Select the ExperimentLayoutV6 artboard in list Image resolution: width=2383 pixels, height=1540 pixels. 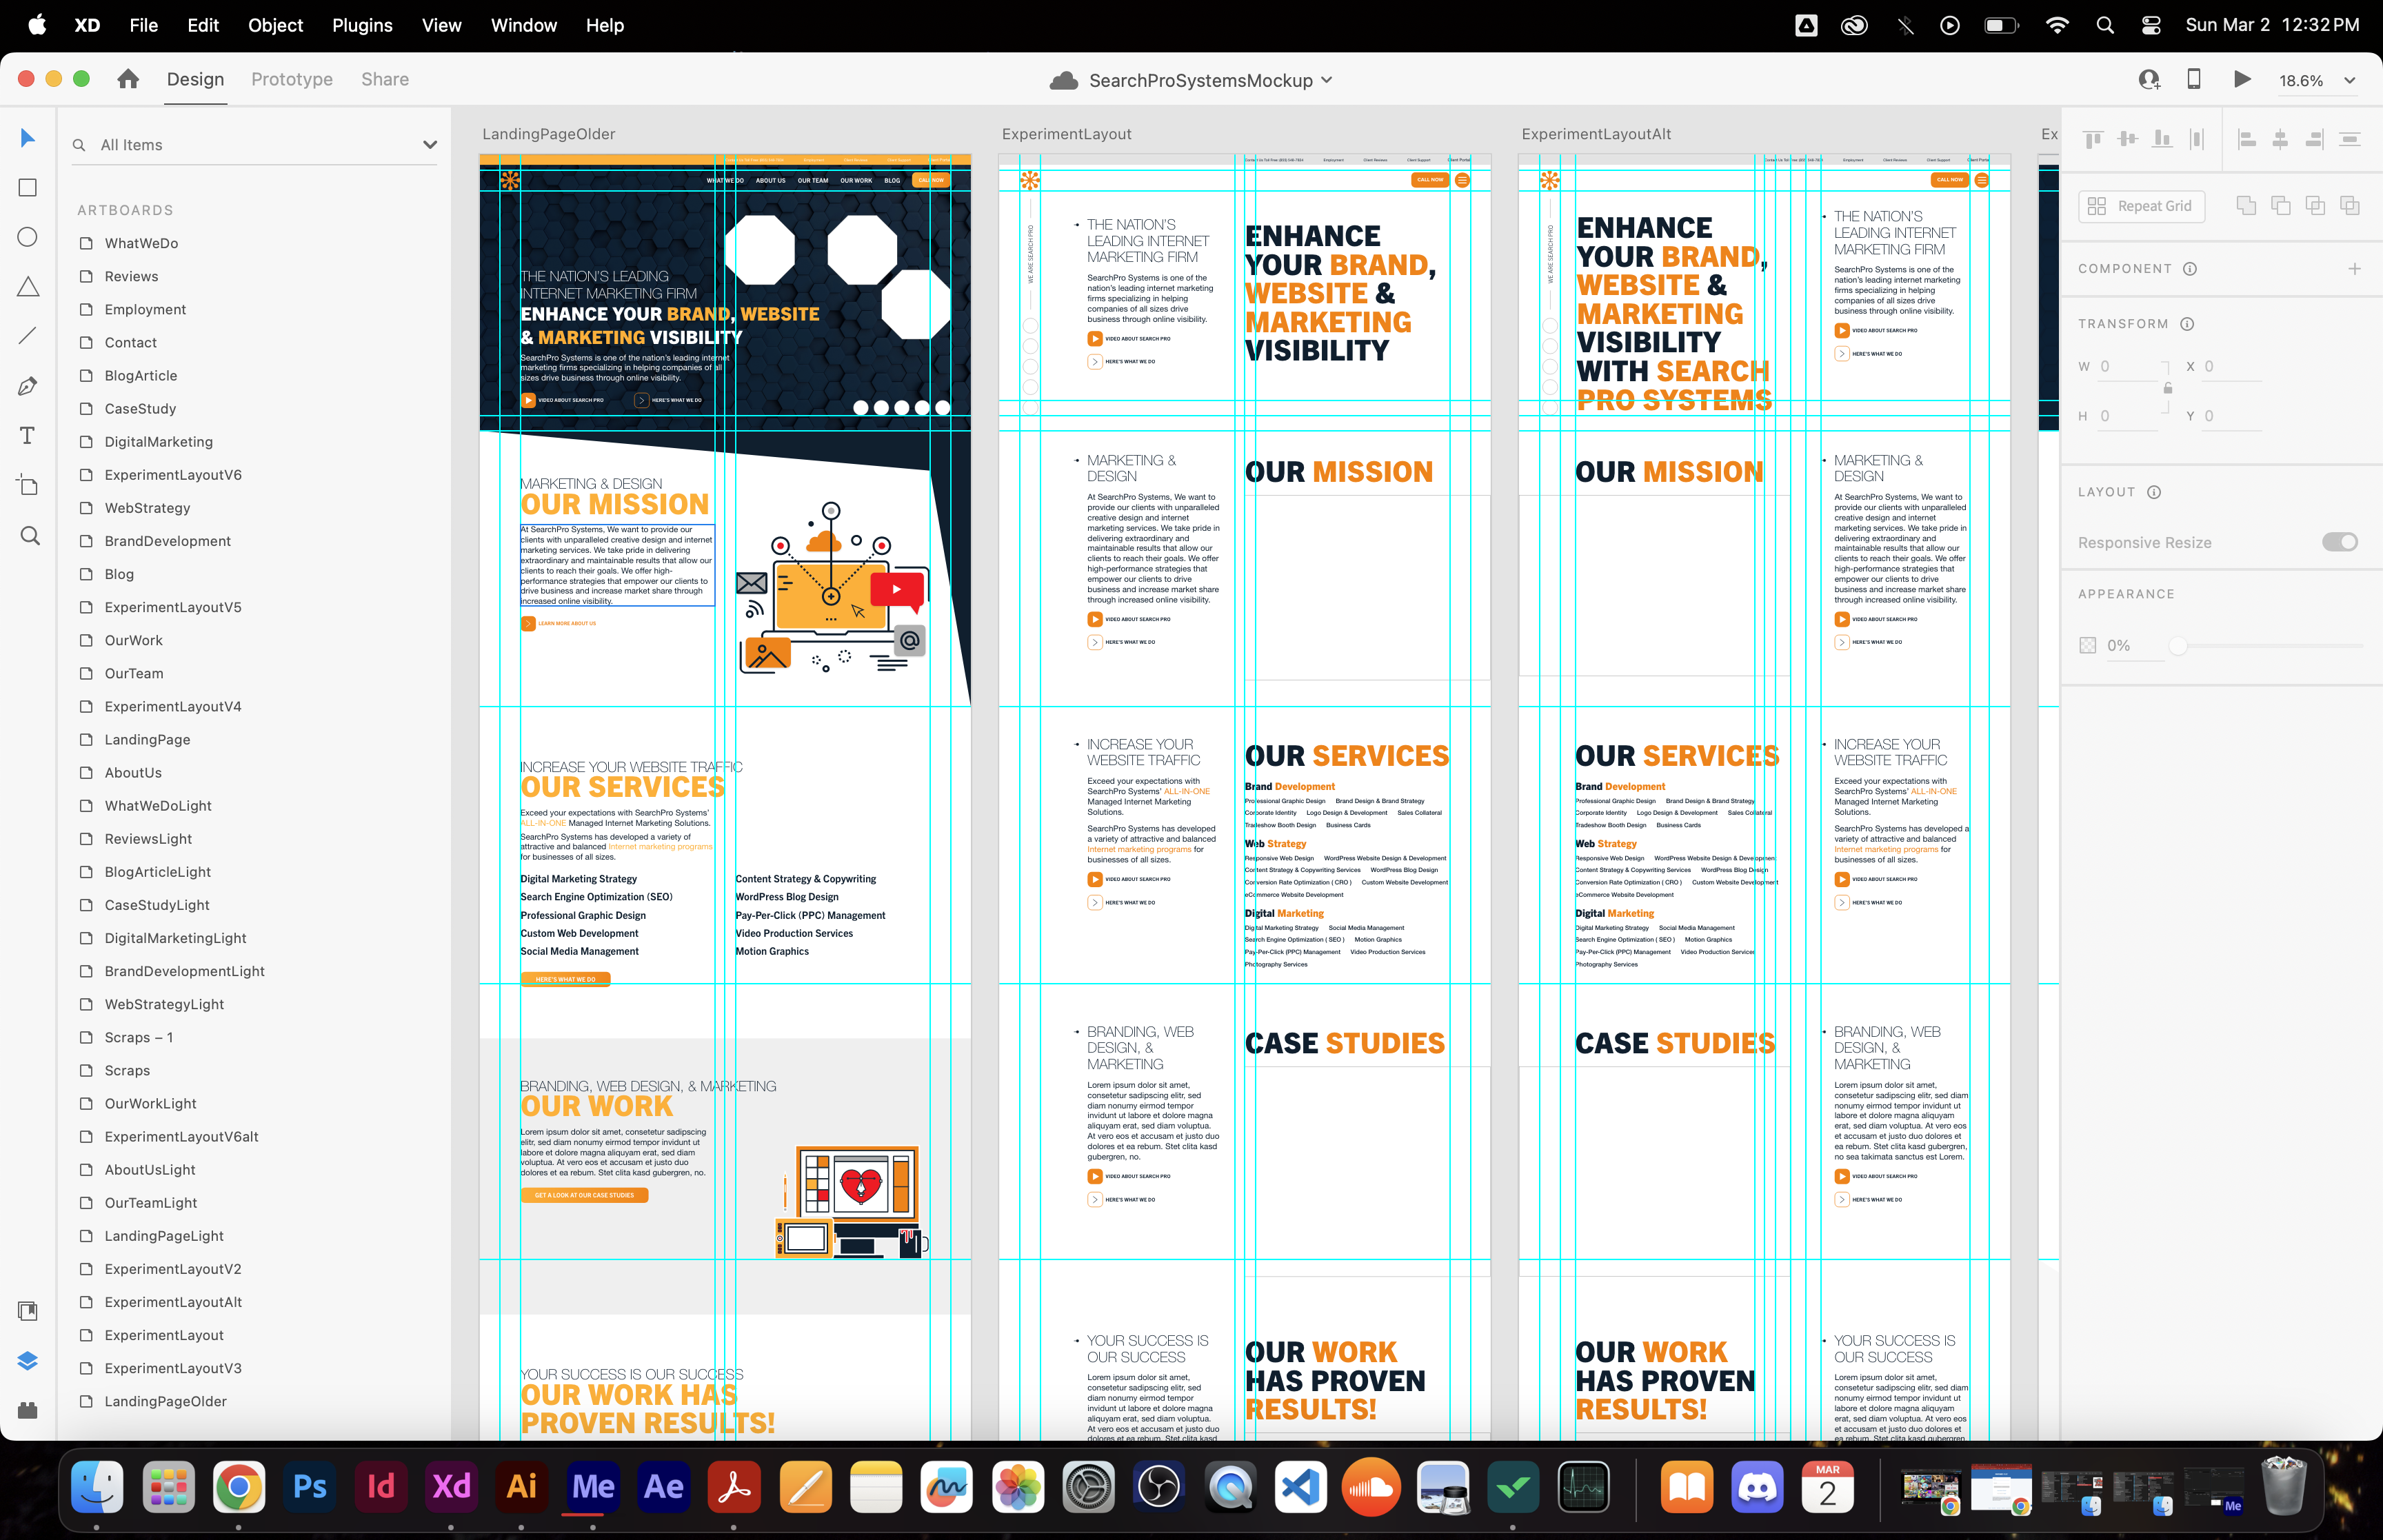coord(173,475)
